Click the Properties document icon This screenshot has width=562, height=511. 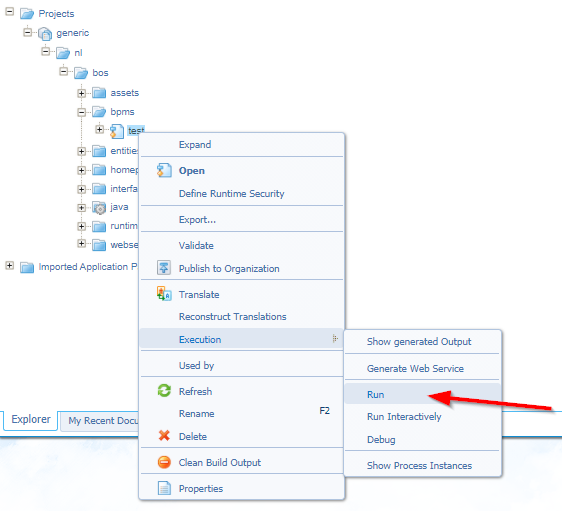point(164,488)
